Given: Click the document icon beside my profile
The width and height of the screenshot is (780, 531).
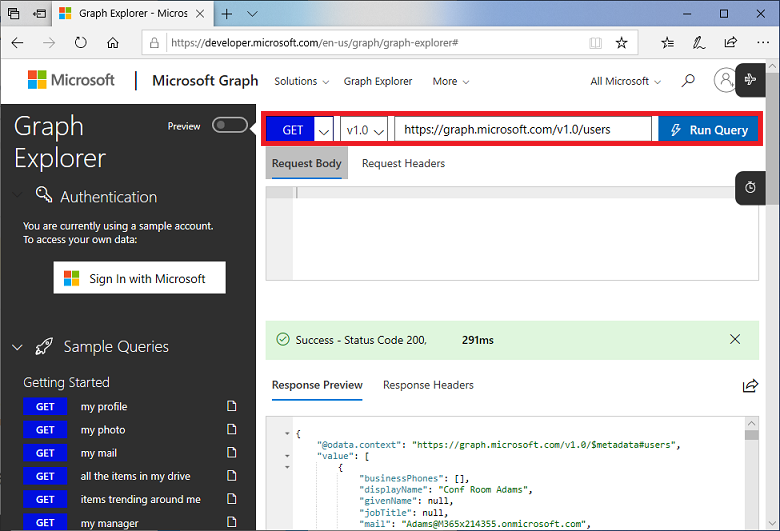Looking at the screenshot, I should coord(232,406).
